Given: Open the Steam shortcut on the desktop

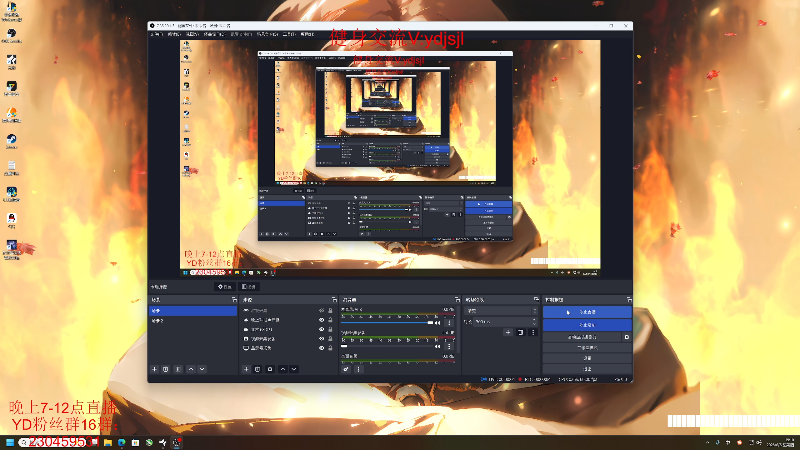Looking at the screenshot, I should [11, 141].
